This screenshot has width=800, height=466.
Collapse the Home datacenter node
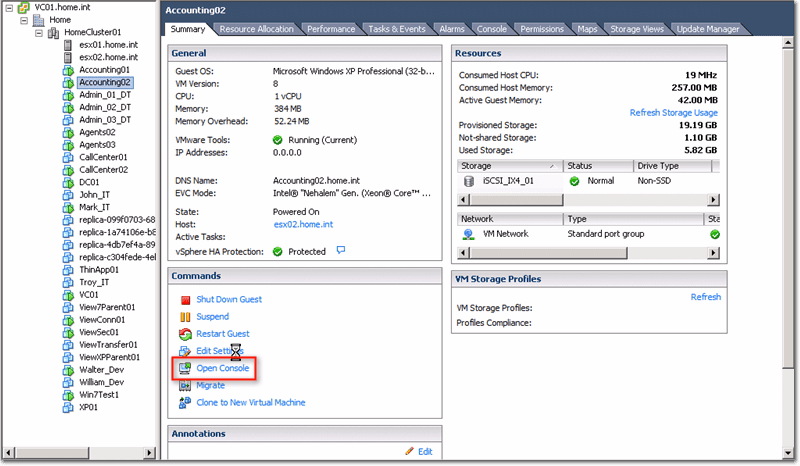click(24, 20)
